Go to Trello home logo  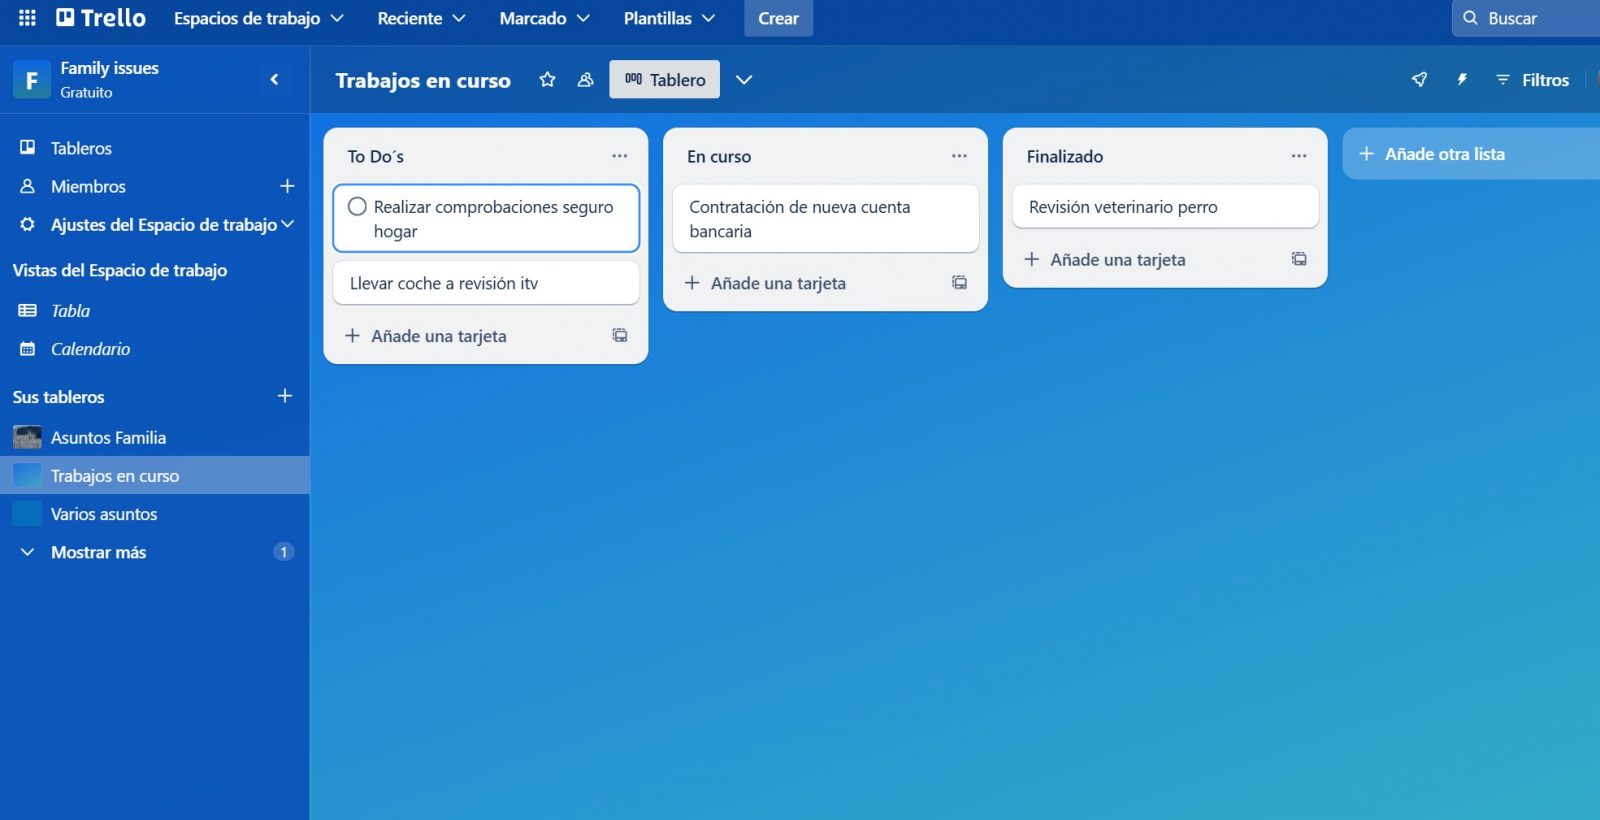tap(101, 18)
